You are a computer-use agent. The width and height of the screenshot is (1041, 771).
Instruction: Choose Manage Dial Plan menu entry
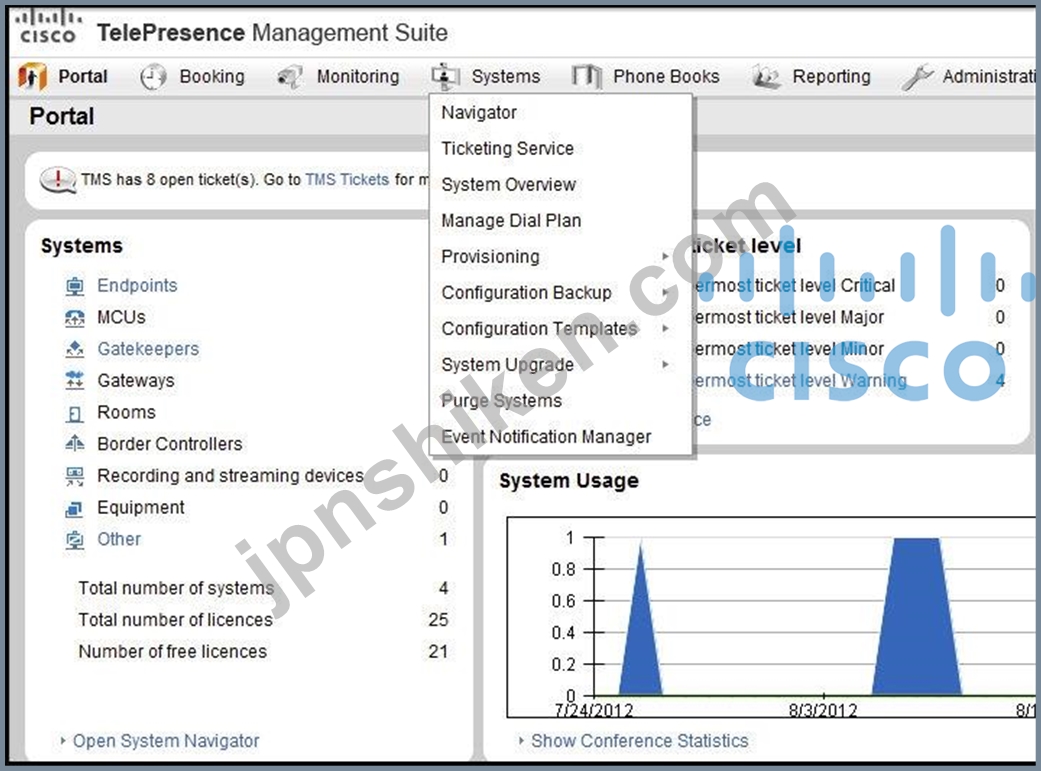[x=560, y=220]
